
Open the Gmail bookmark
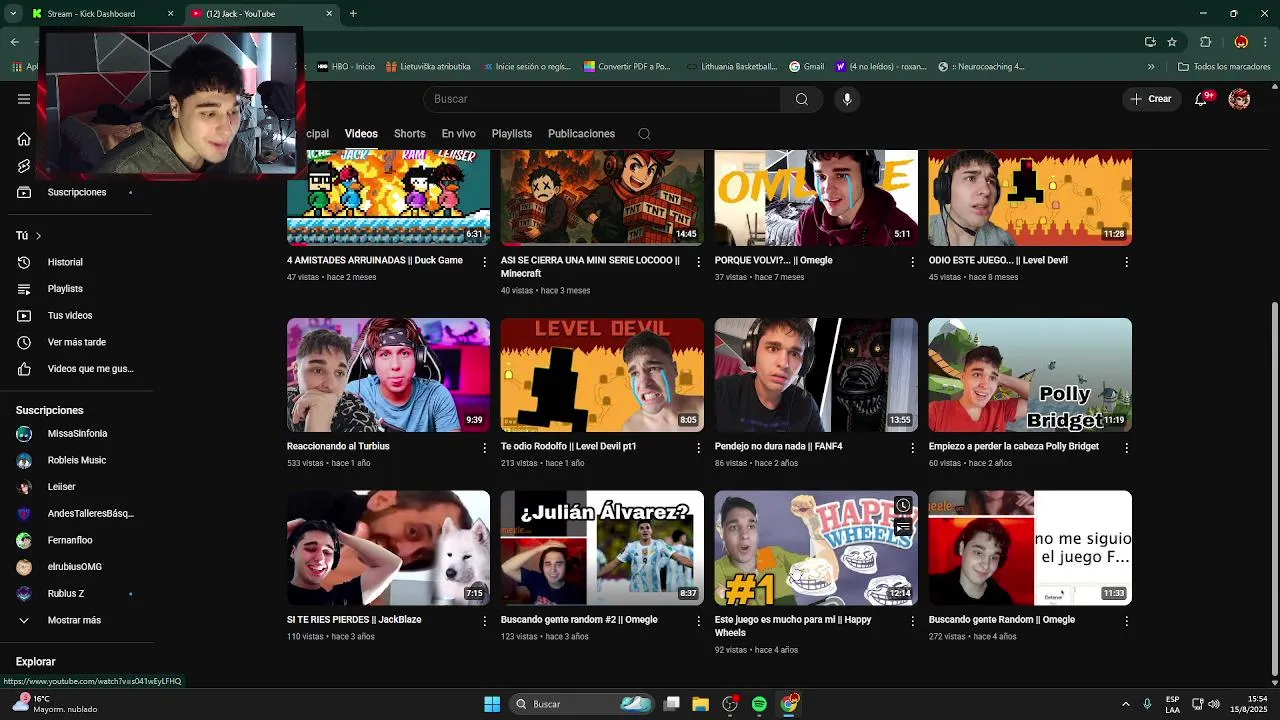[x=806, y=67]
